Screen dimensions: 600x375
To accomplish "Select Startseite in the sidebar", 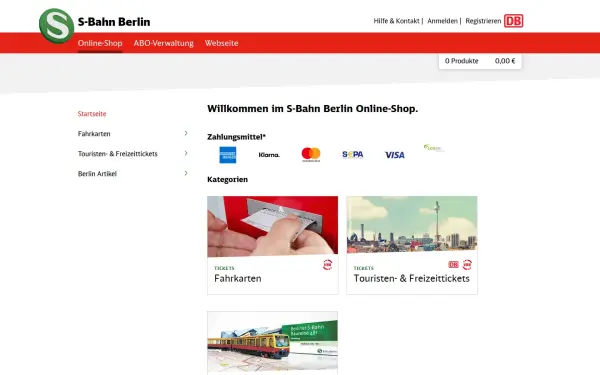I will pyautogui.click(x=92, y=114).
